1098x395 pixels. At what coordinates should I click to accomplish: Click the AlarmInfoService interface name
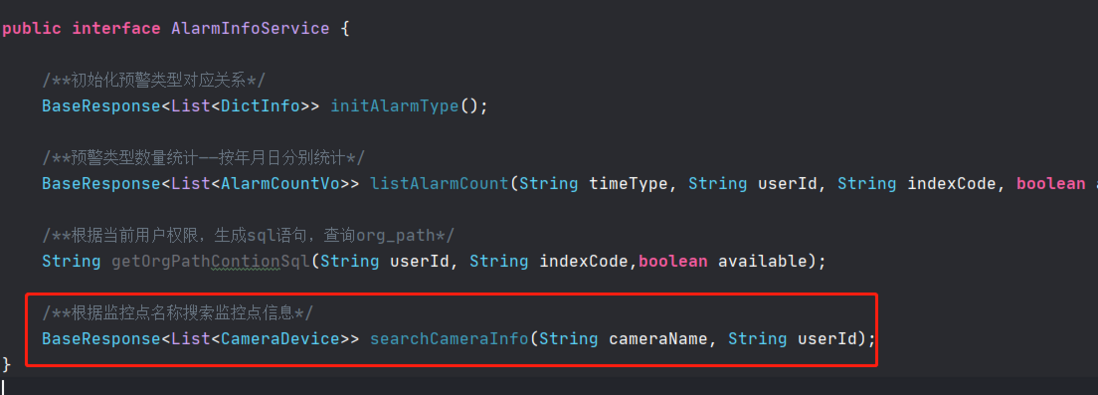250,29
